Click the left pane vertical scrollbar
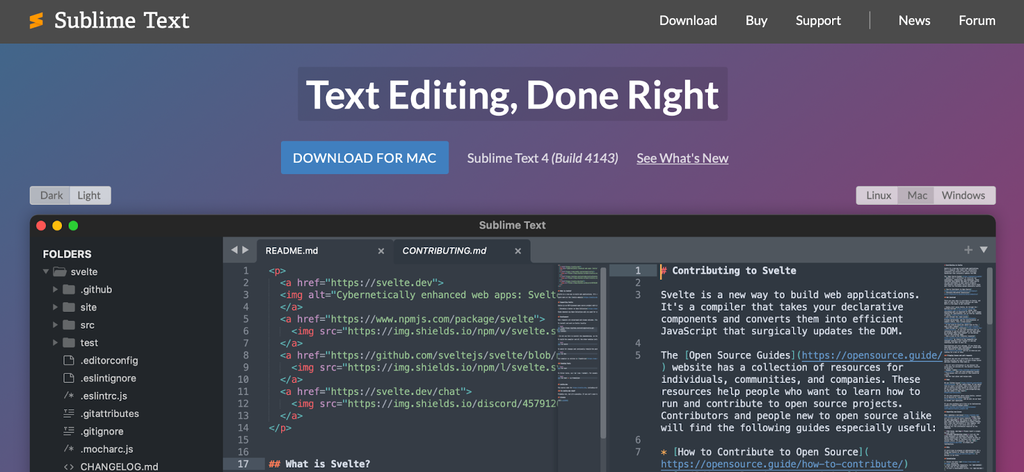Image resolution: width=1024 pixels, height=472 pixels. coord(603,351)
